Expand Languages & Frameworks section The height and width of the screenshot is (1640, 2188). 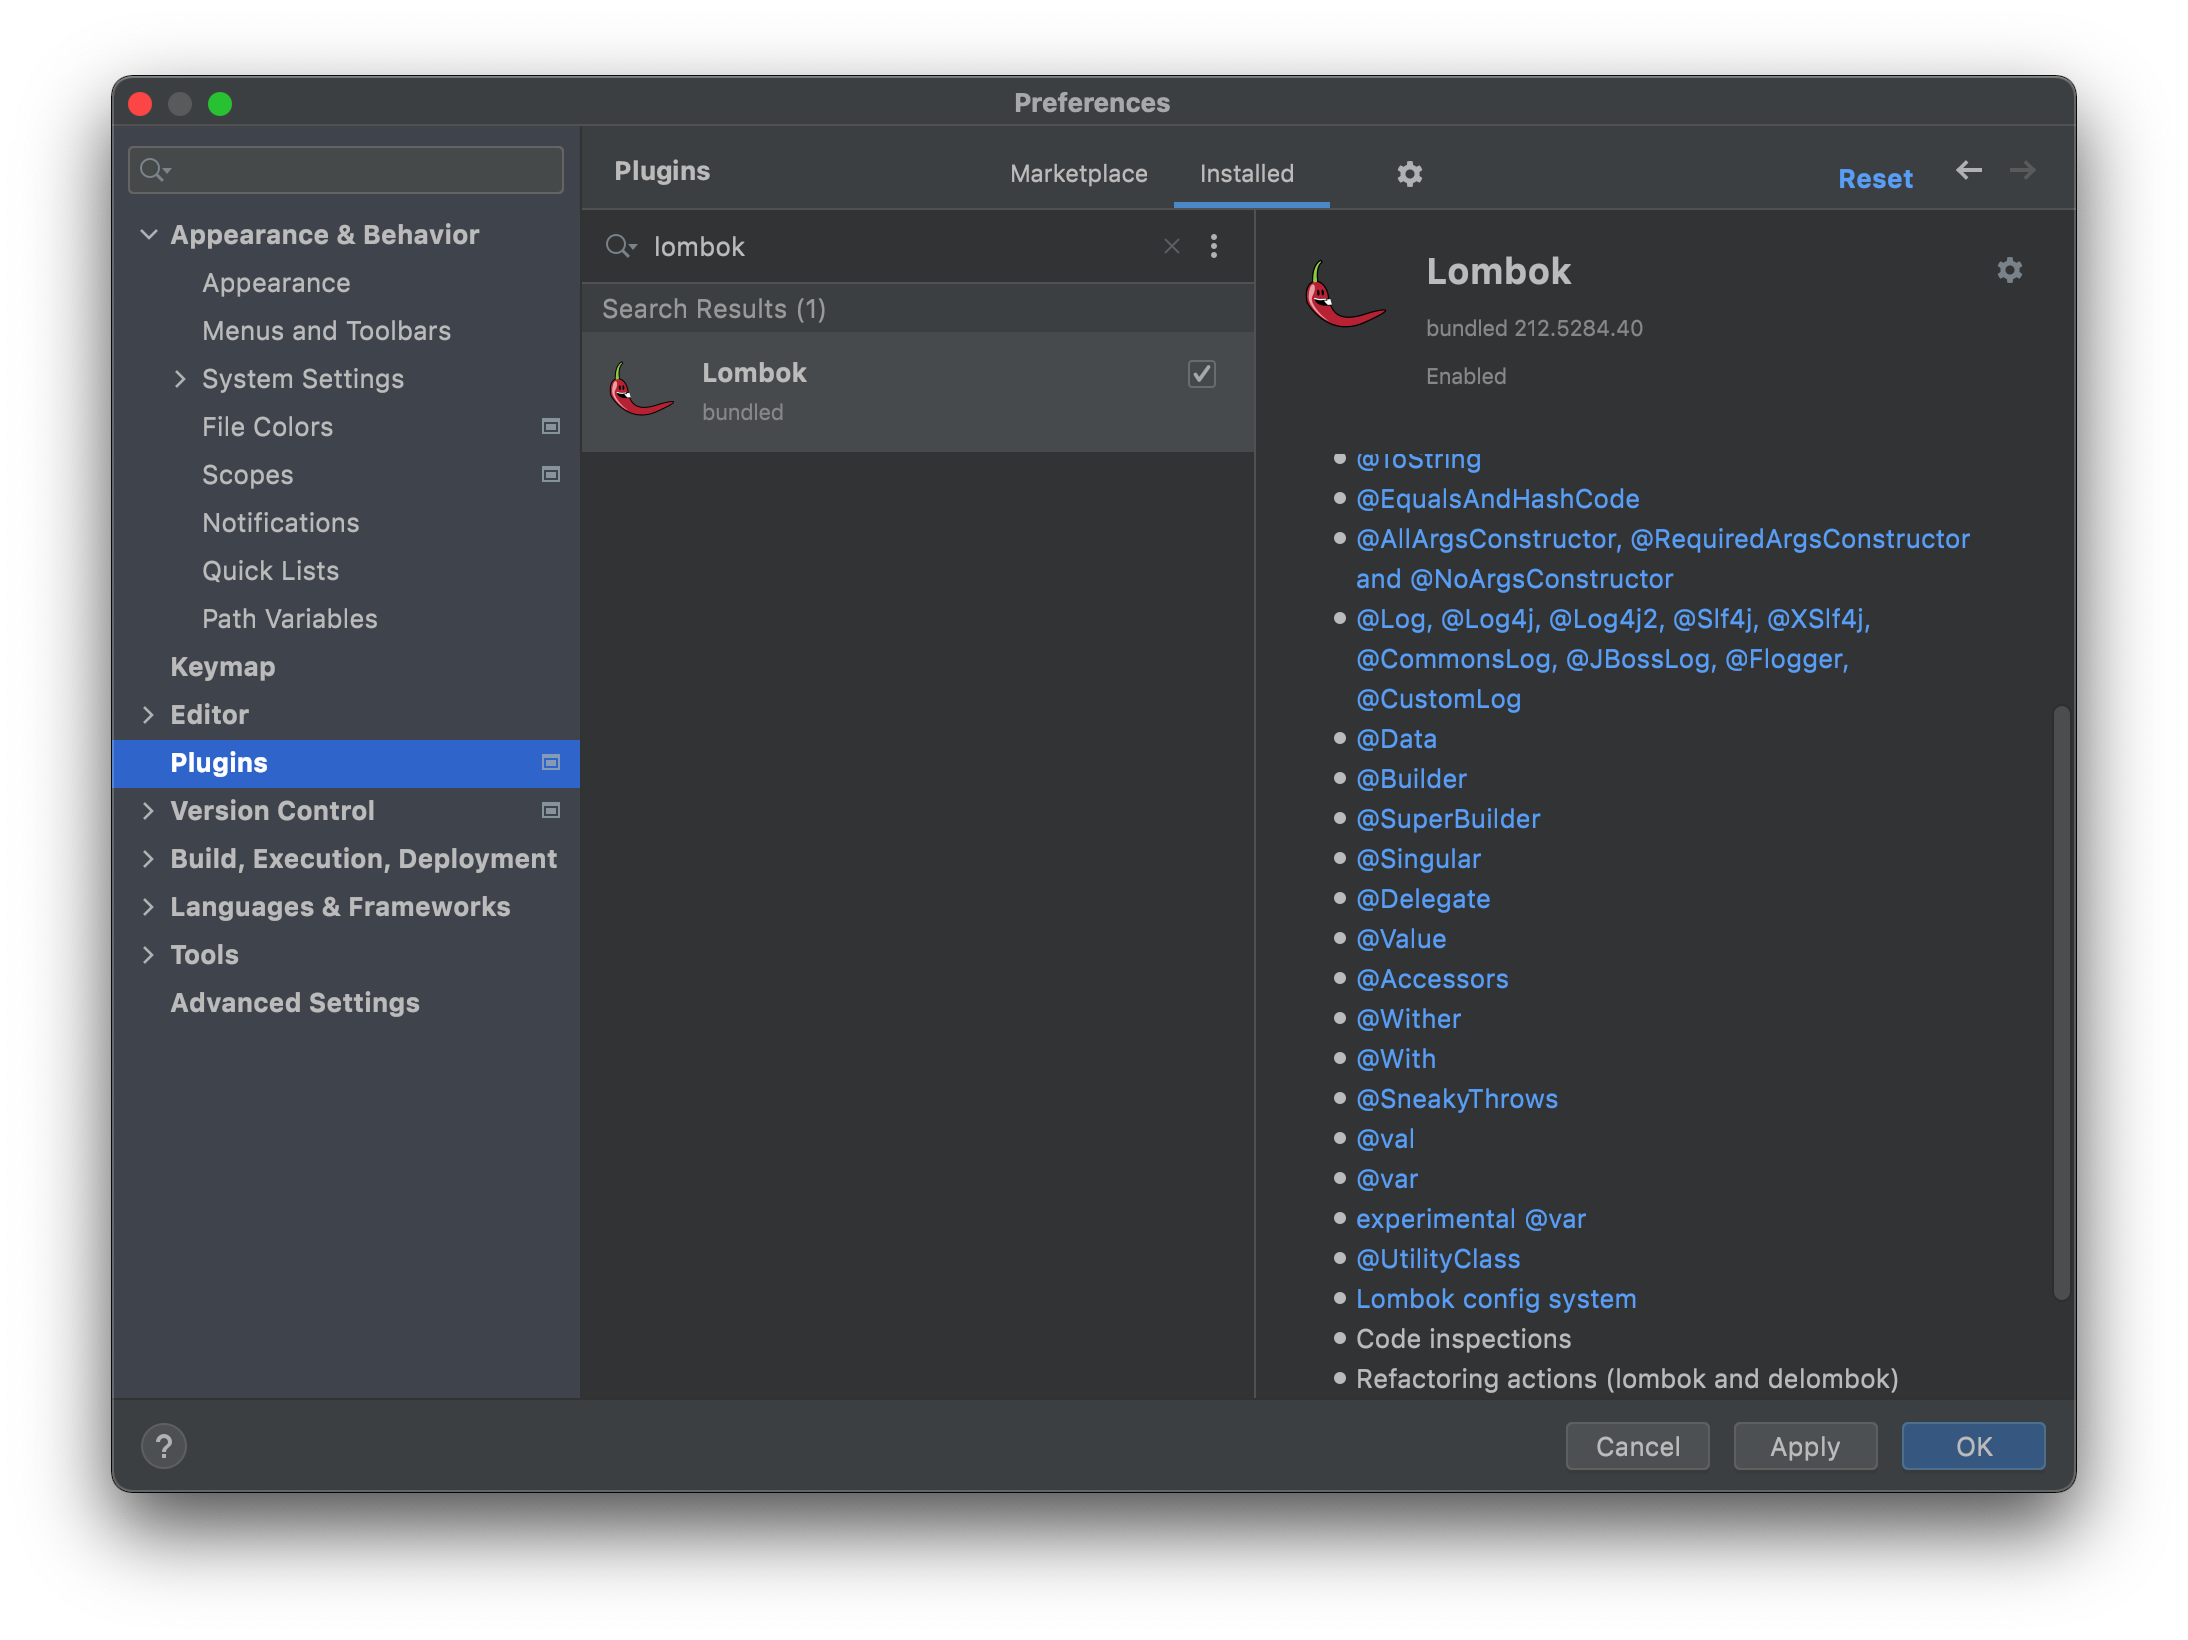click(x=149, y=907)
